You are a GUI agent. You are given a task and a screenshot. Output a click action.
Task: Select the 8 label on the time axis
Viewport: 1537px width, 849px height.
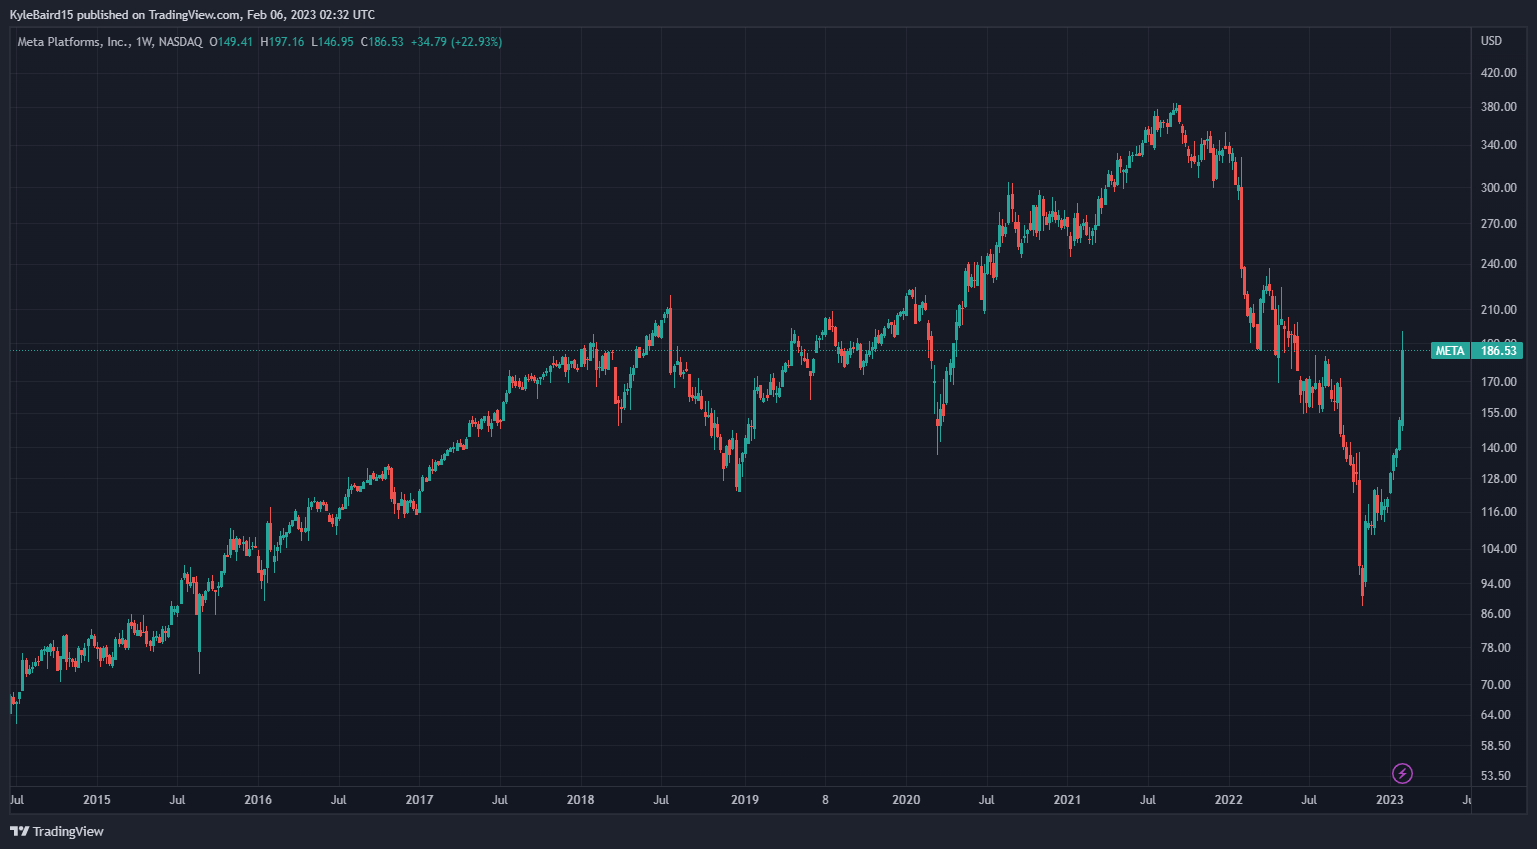pyautogui.click(x=825, y=800)
